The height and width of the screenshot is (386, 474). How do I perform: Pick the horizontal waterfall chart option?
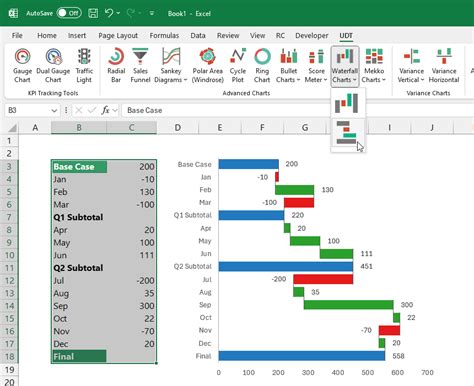tap(347, 133)
